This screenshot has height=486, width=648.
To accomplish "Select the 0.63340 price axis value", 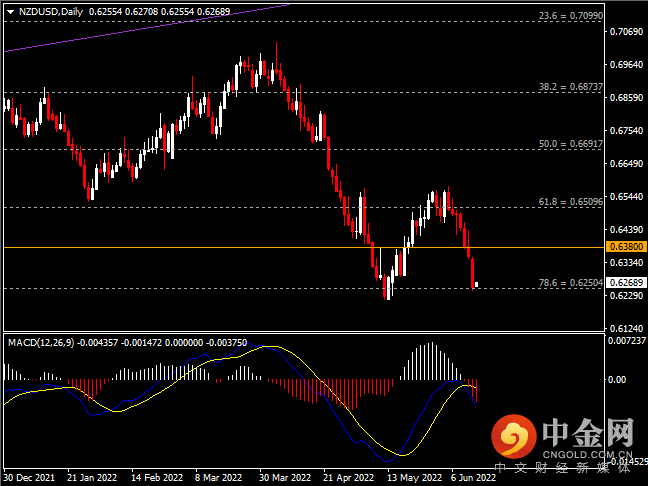I will [x=627, y=262].
